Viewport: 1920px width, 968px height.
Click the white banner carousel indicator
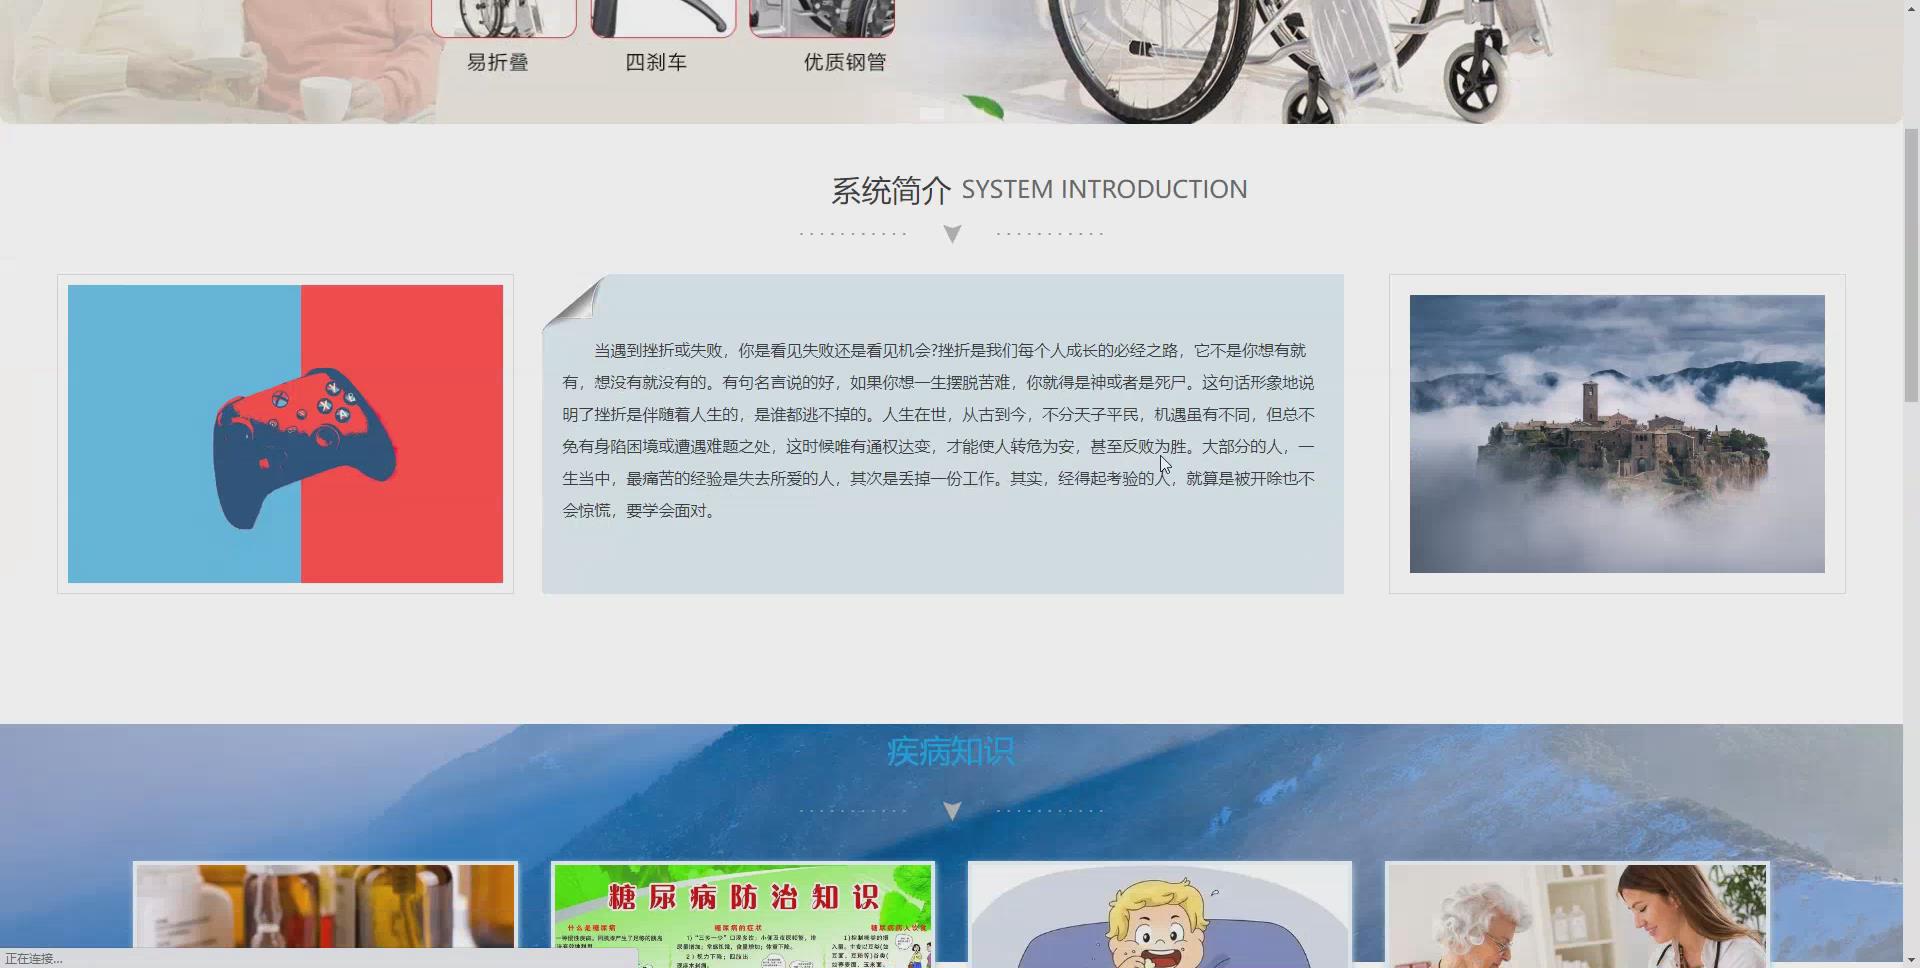(x=932, y=113)
